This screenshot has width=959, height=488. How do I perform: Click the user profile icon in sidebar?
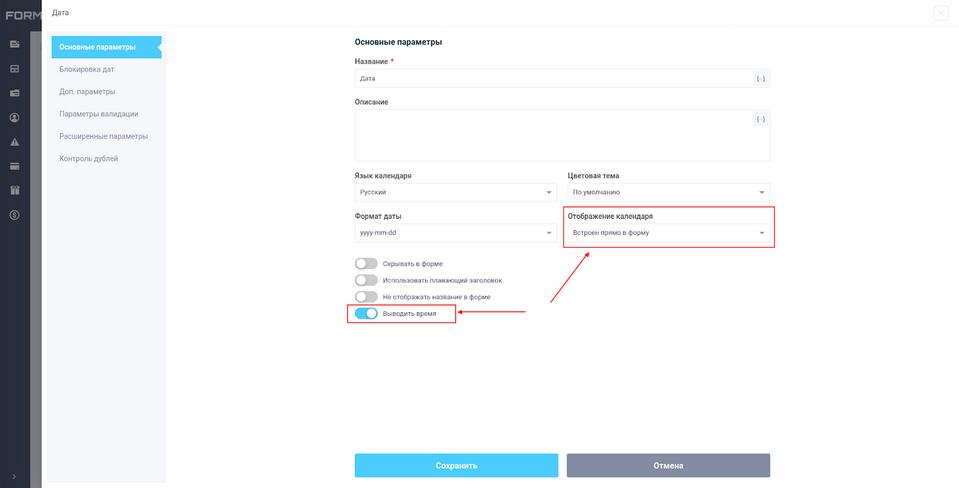(15, 117)
